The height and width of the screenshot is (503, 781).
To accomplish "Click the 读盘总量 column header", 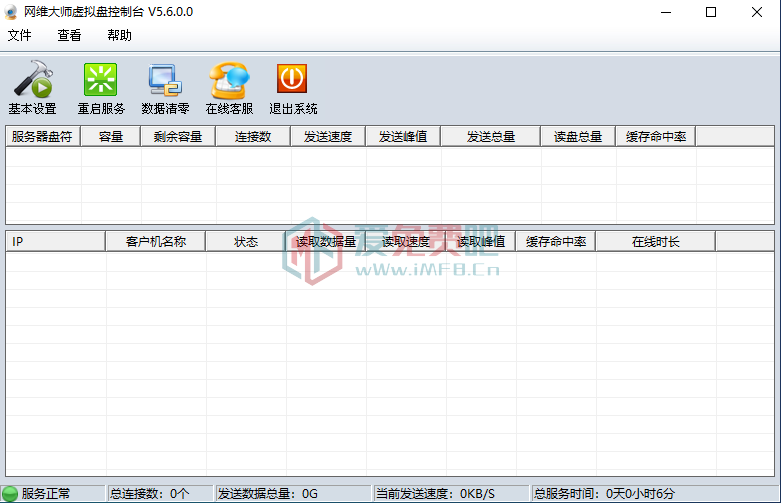I will [x=578, y=136].
